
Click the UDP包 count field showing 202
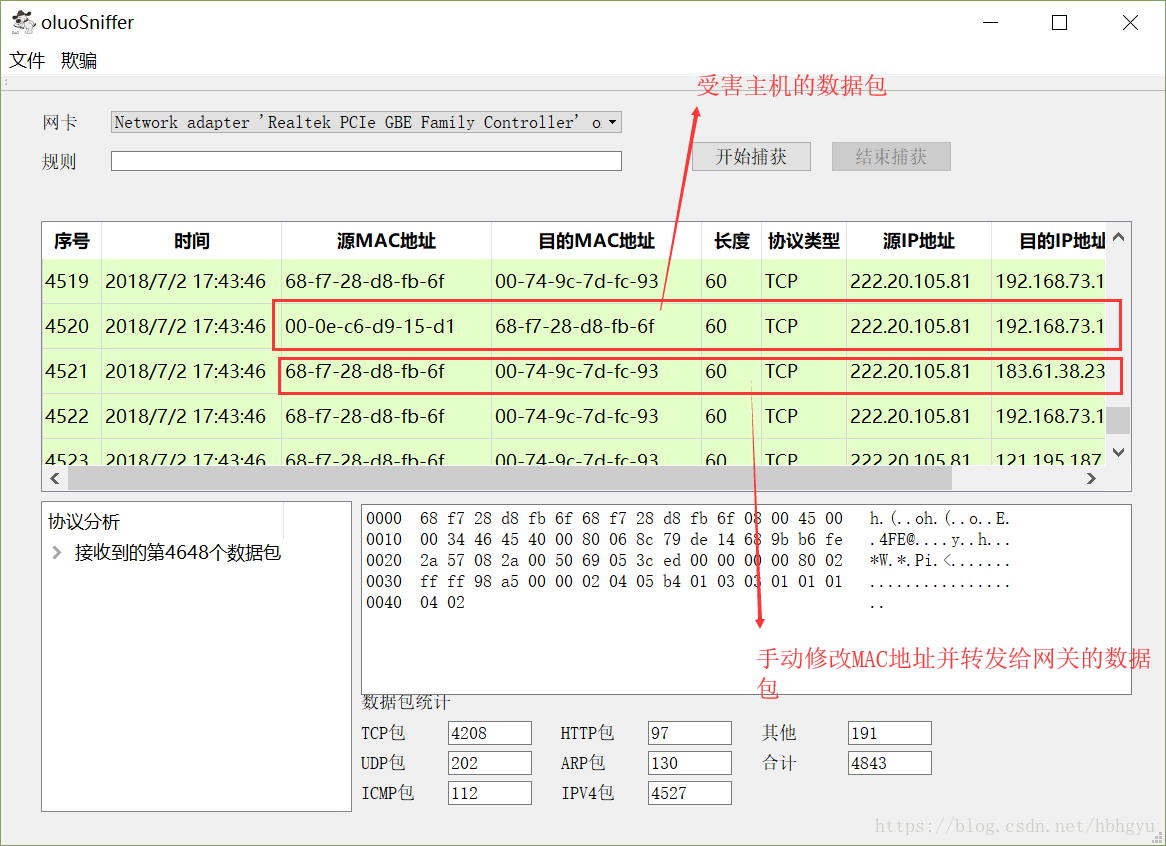[490, 763]
